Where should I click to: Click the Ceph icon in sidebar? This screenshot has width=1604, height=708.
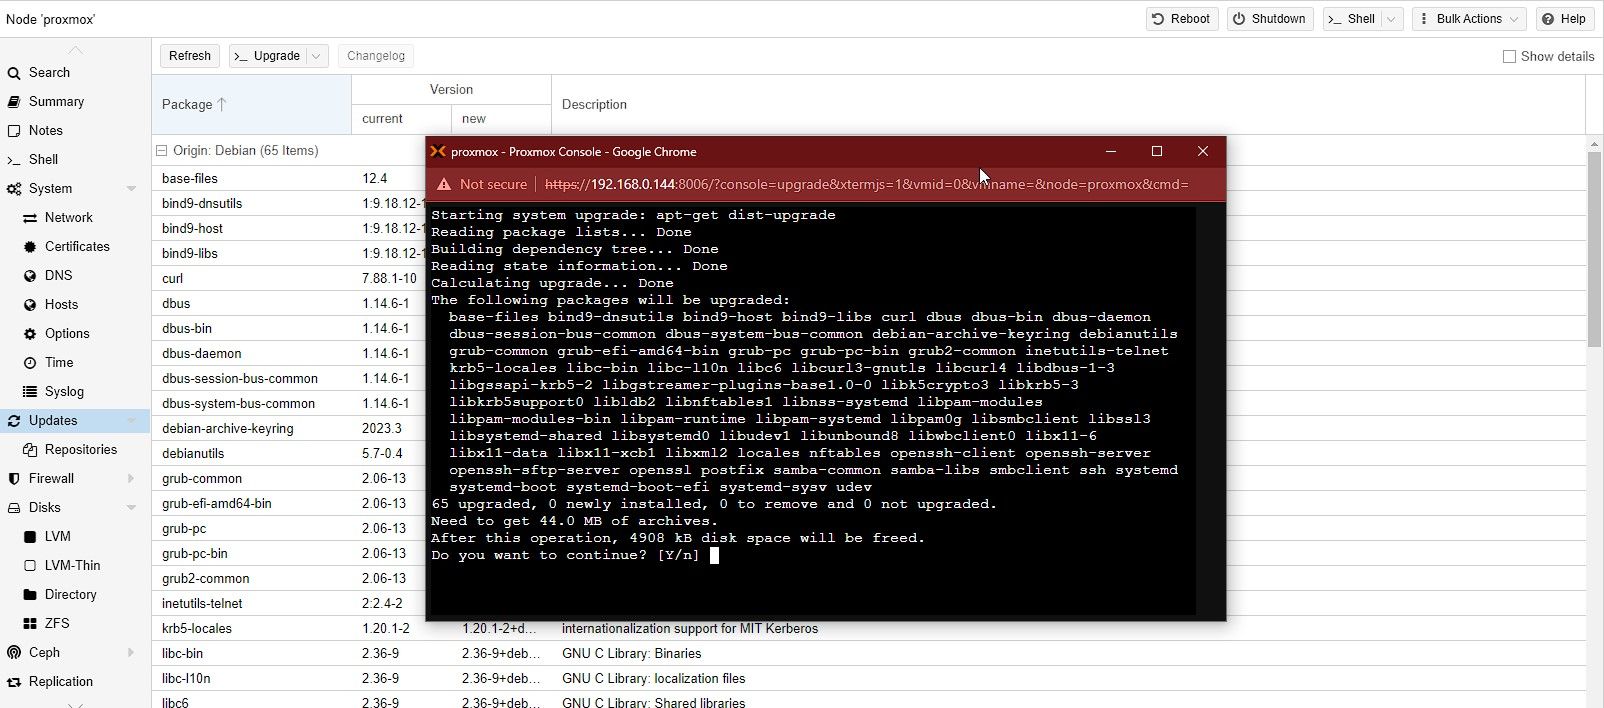click(14, 653)
